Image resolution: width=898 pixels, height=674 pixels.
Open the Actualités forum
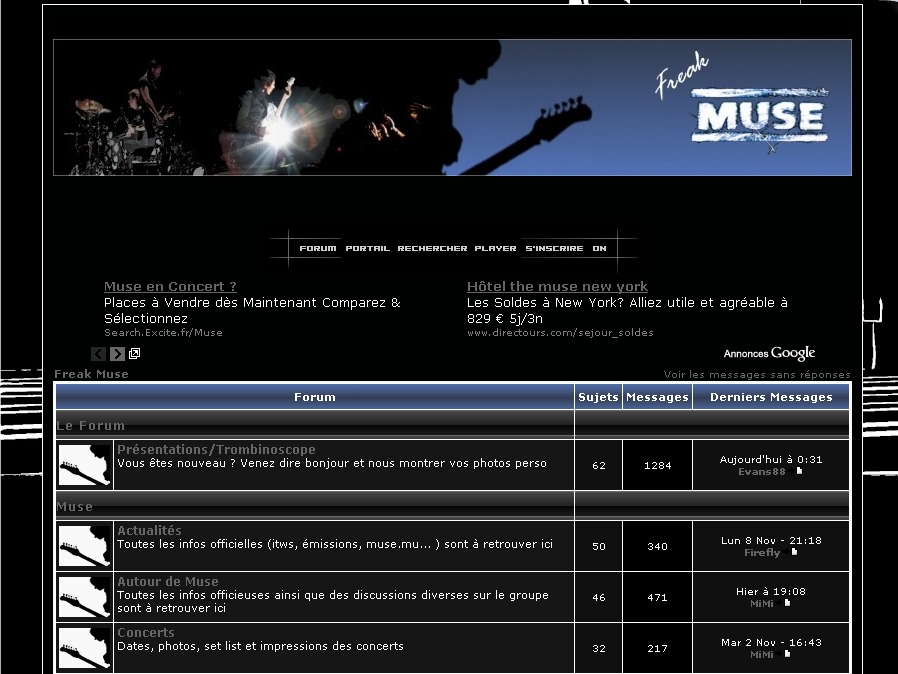149,530
